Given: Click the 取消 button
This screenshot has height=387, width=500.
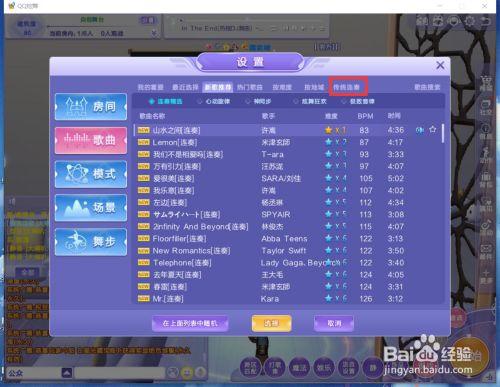Looking at the screenshot, I should [x=334, y=323].
